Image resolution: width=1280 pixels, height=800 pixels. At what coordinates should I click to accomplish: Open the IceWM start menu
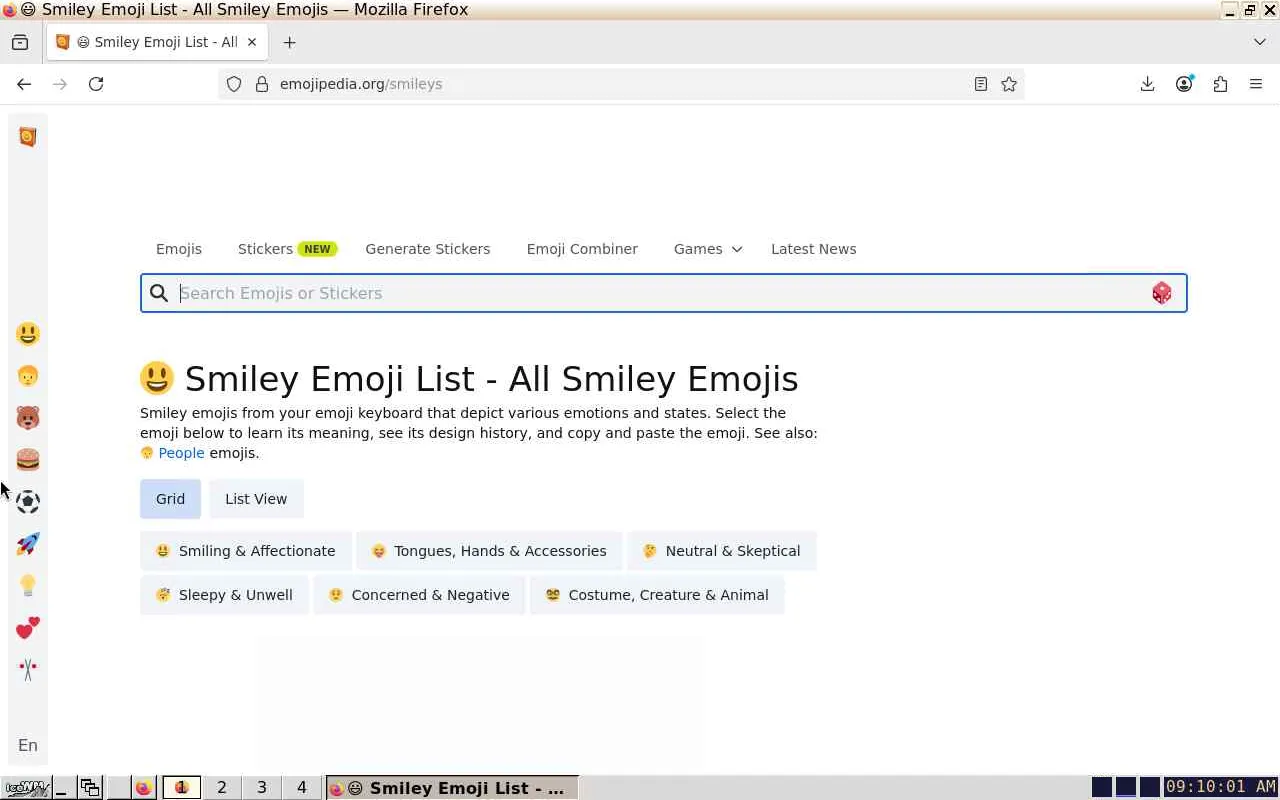click(x=26, y=788)
